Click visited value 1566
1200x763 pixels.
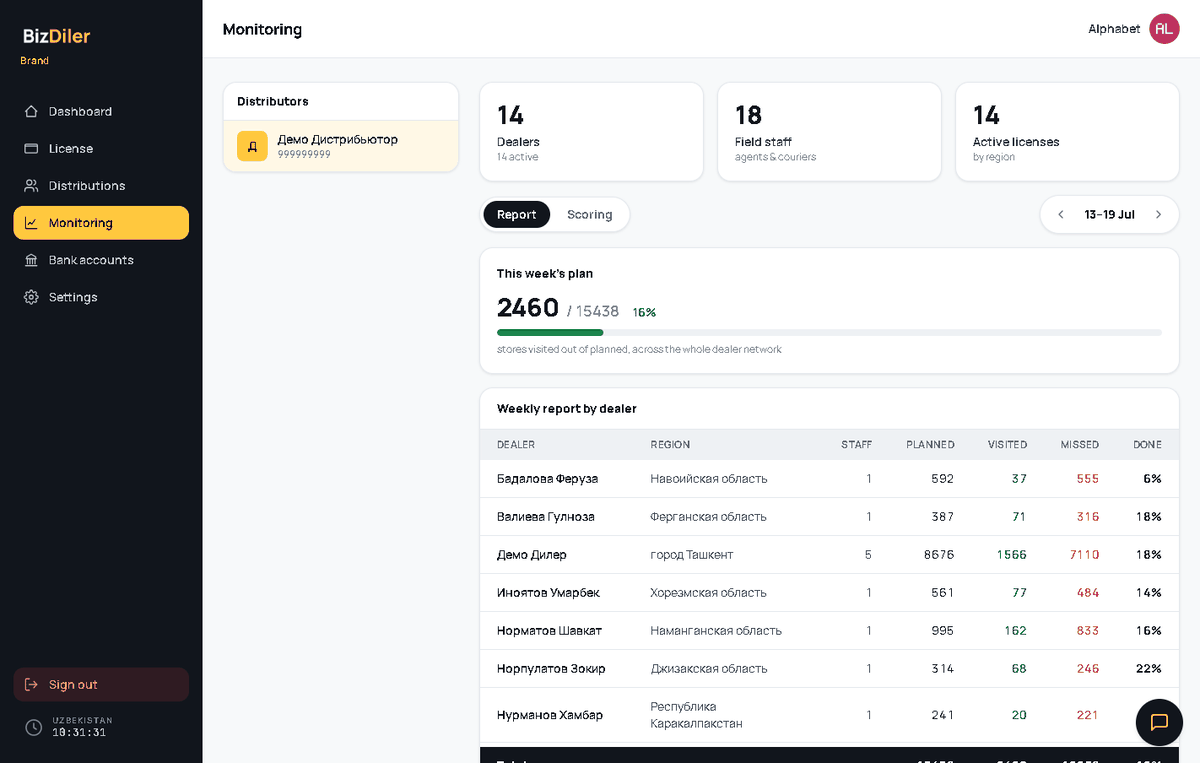1012,555
